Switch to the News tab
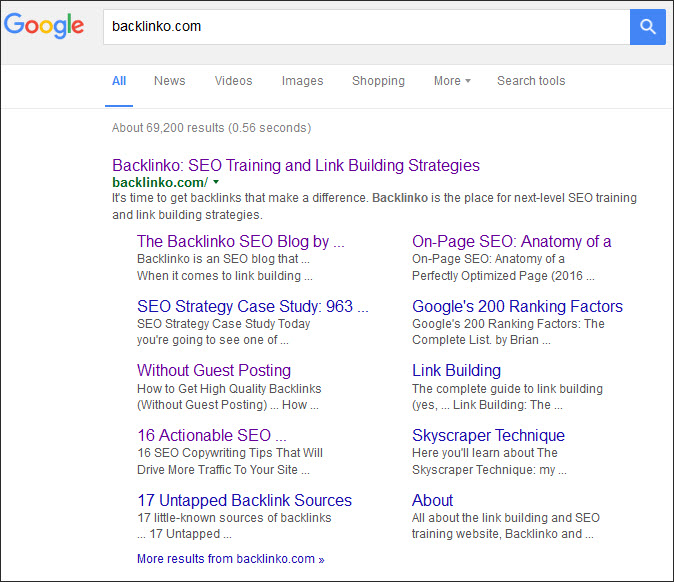This screenshot has width=674, height=582. [x=169, y=81]
